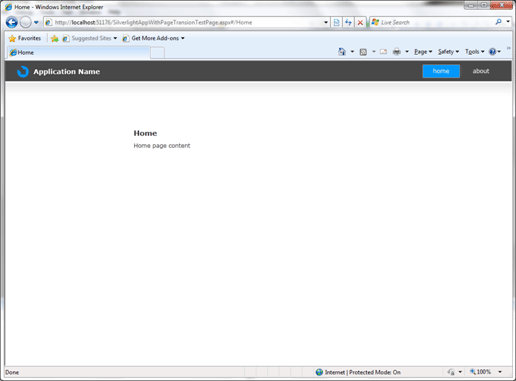Open the Page menu

pyautogui.click(x=423, y=52)
